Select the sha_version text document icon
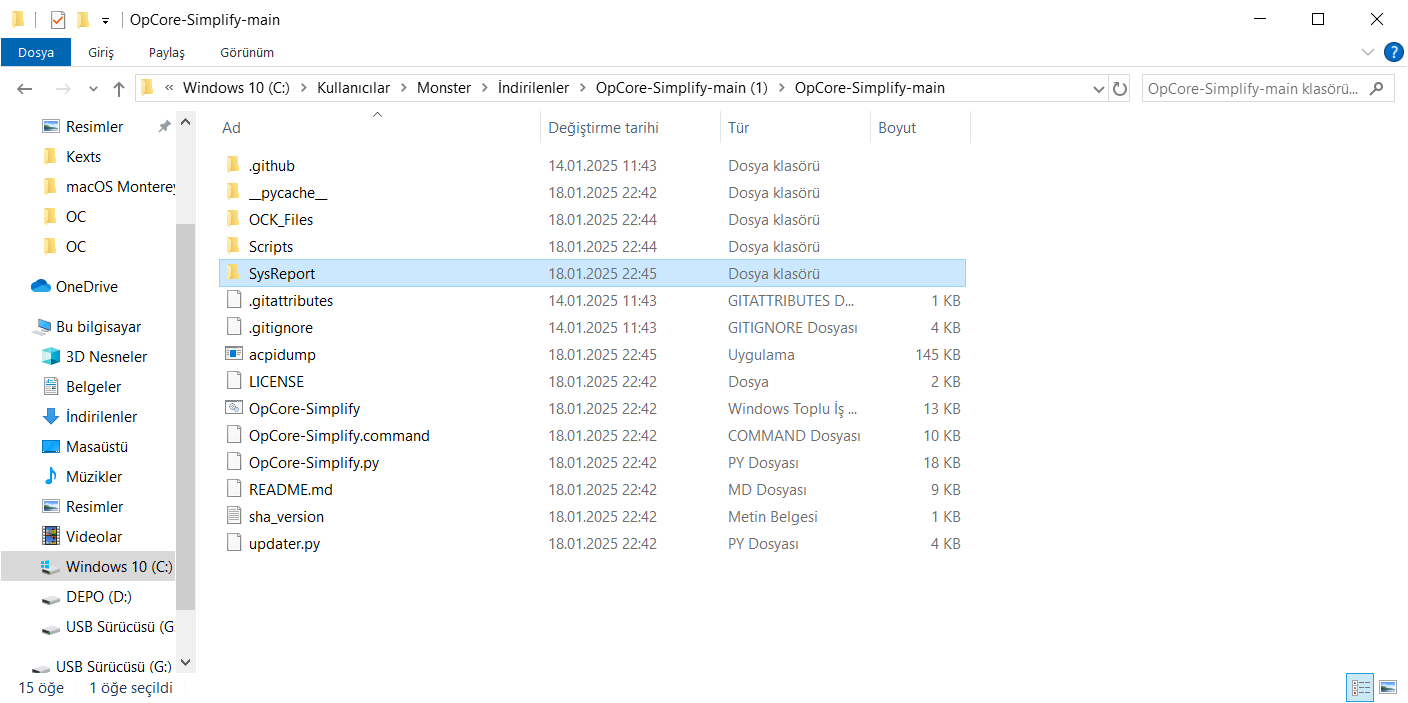Image resolution: width=1408 pixels, height=703 pixels. [233, 516]
